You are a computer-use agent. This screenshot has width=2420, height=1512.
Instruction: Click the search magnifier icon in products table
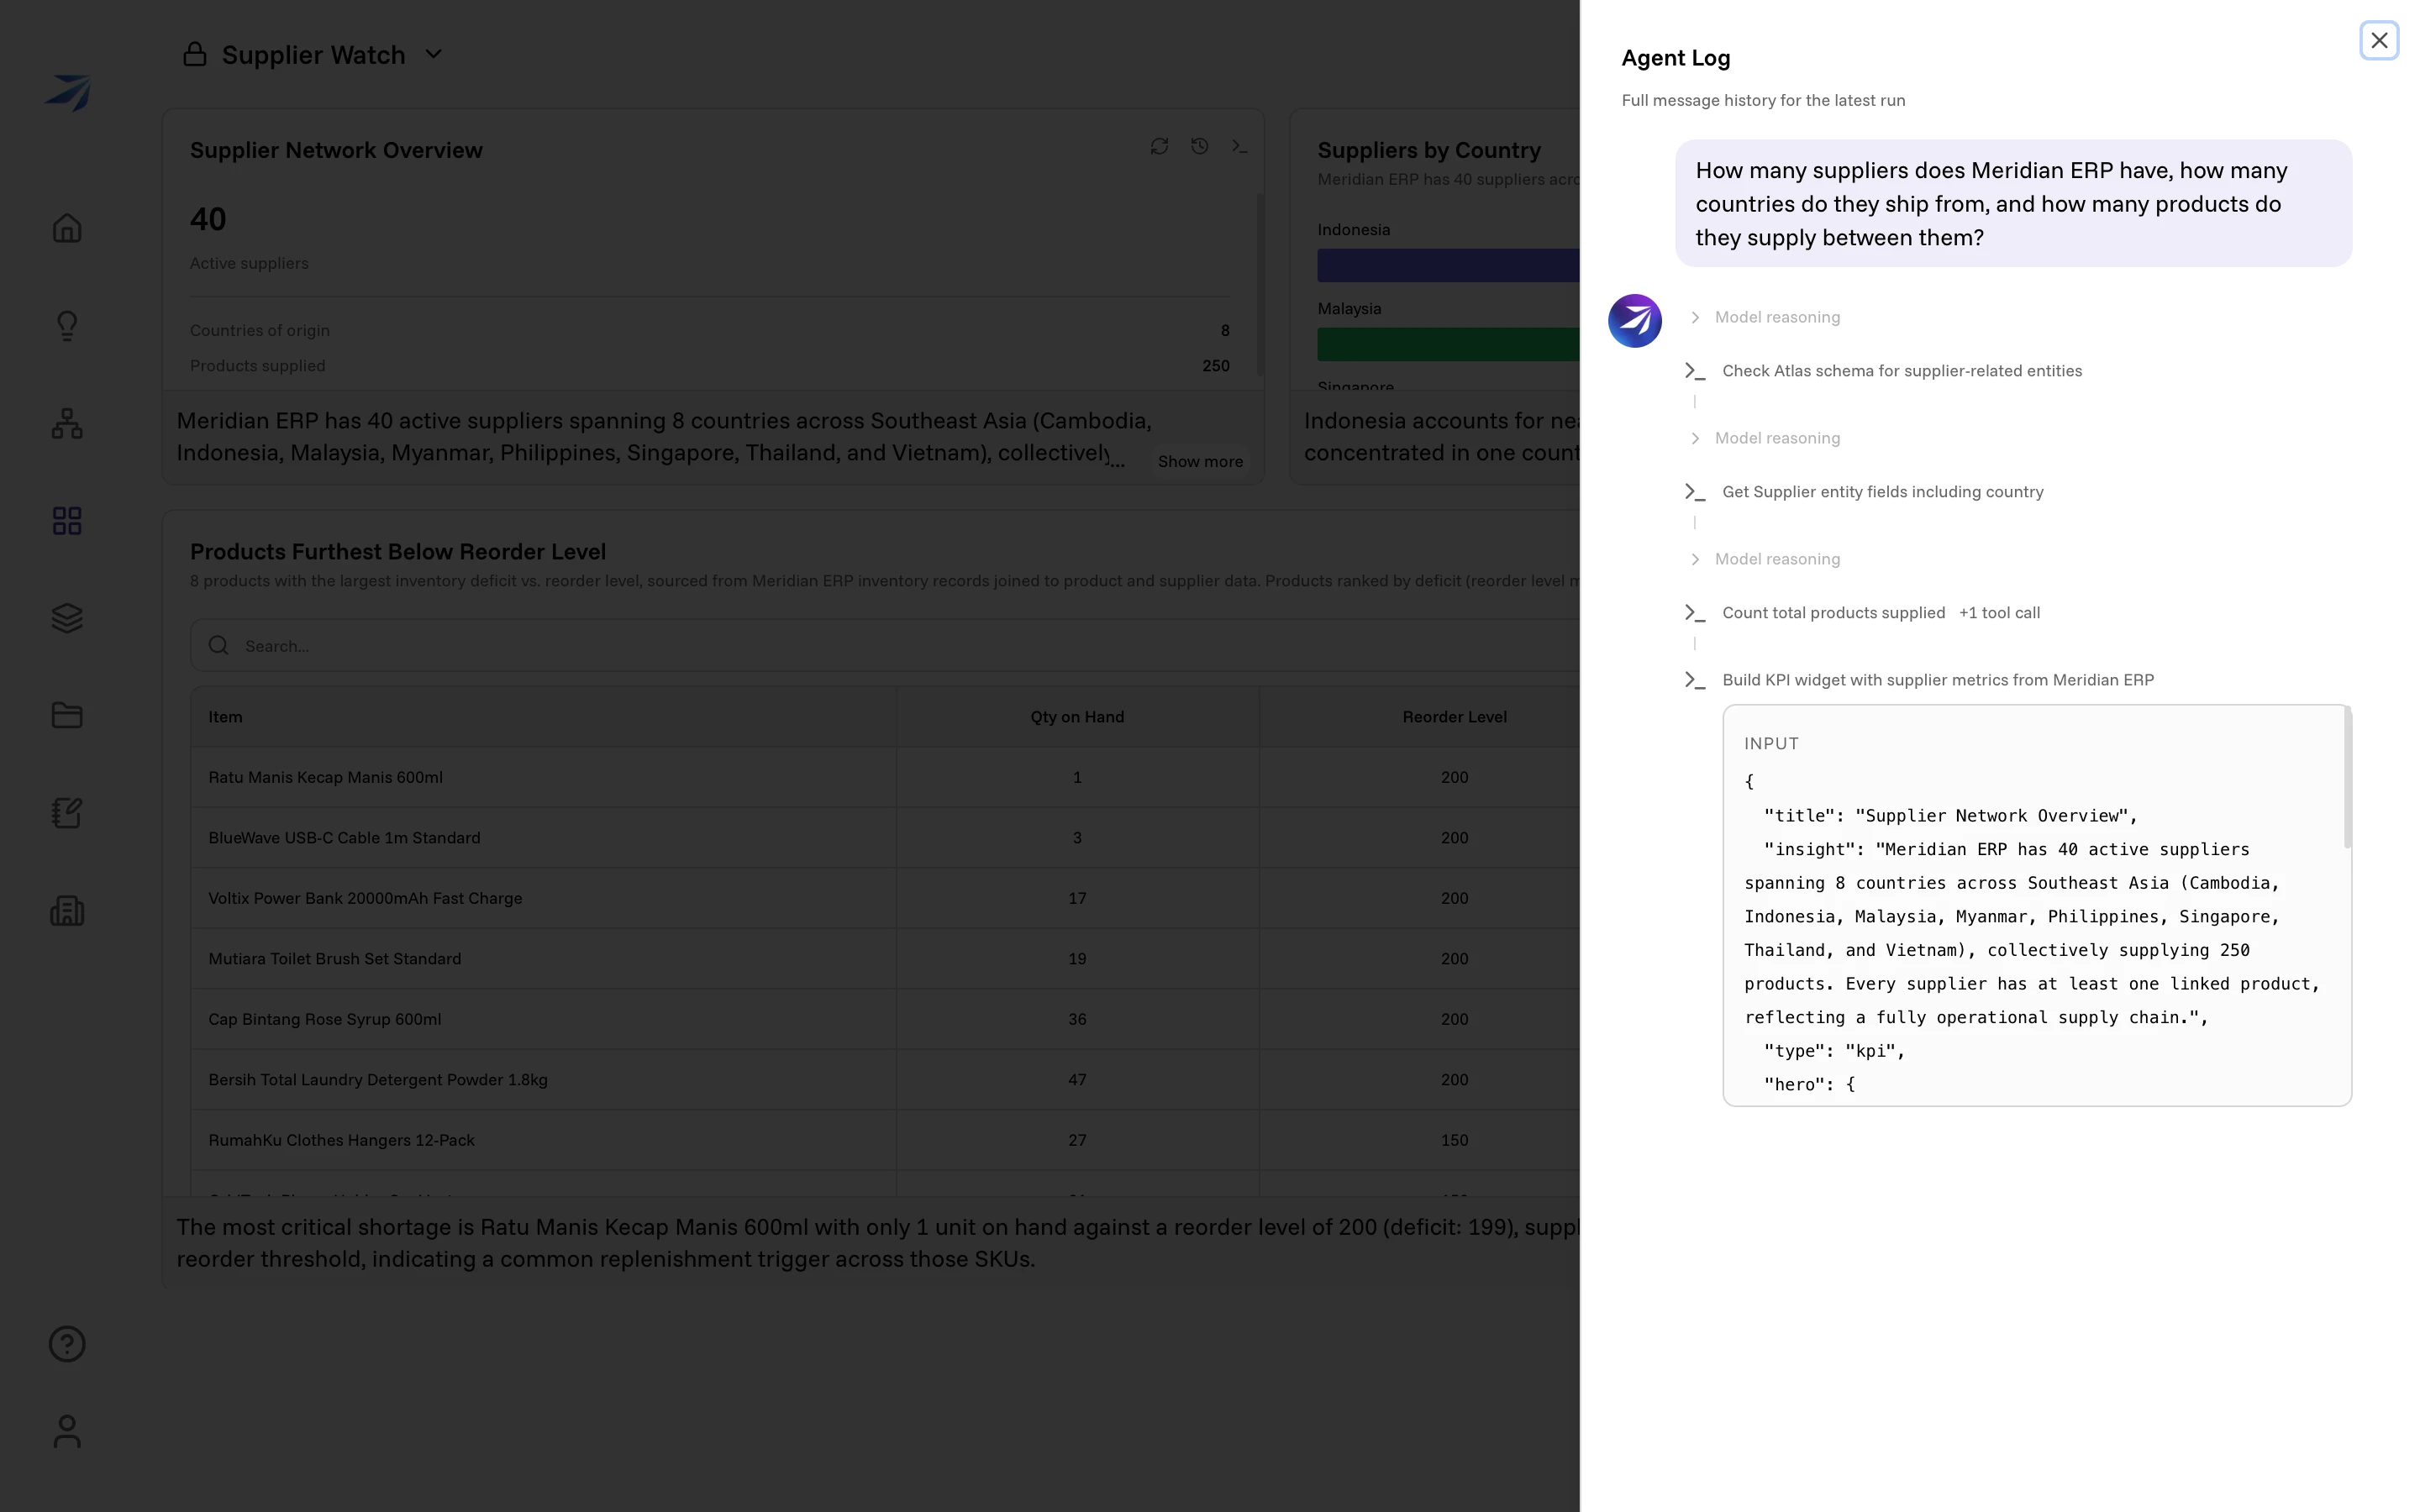218,646
